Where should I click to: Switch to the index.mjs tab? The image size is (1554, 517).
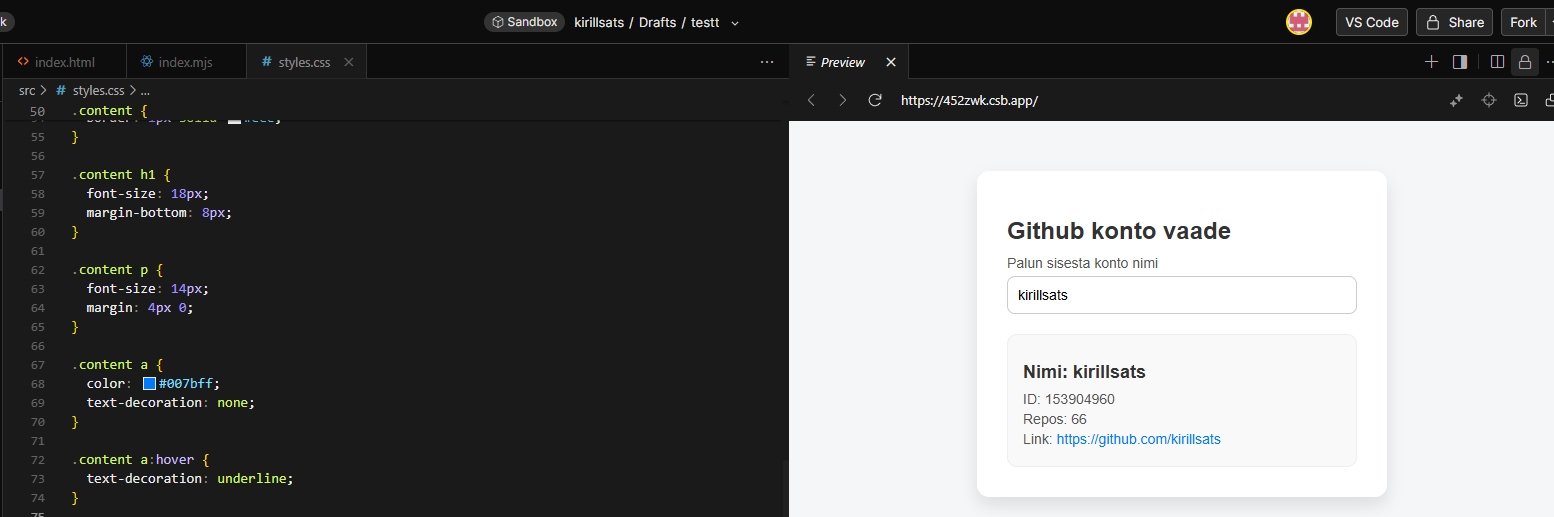pos(188,62)
